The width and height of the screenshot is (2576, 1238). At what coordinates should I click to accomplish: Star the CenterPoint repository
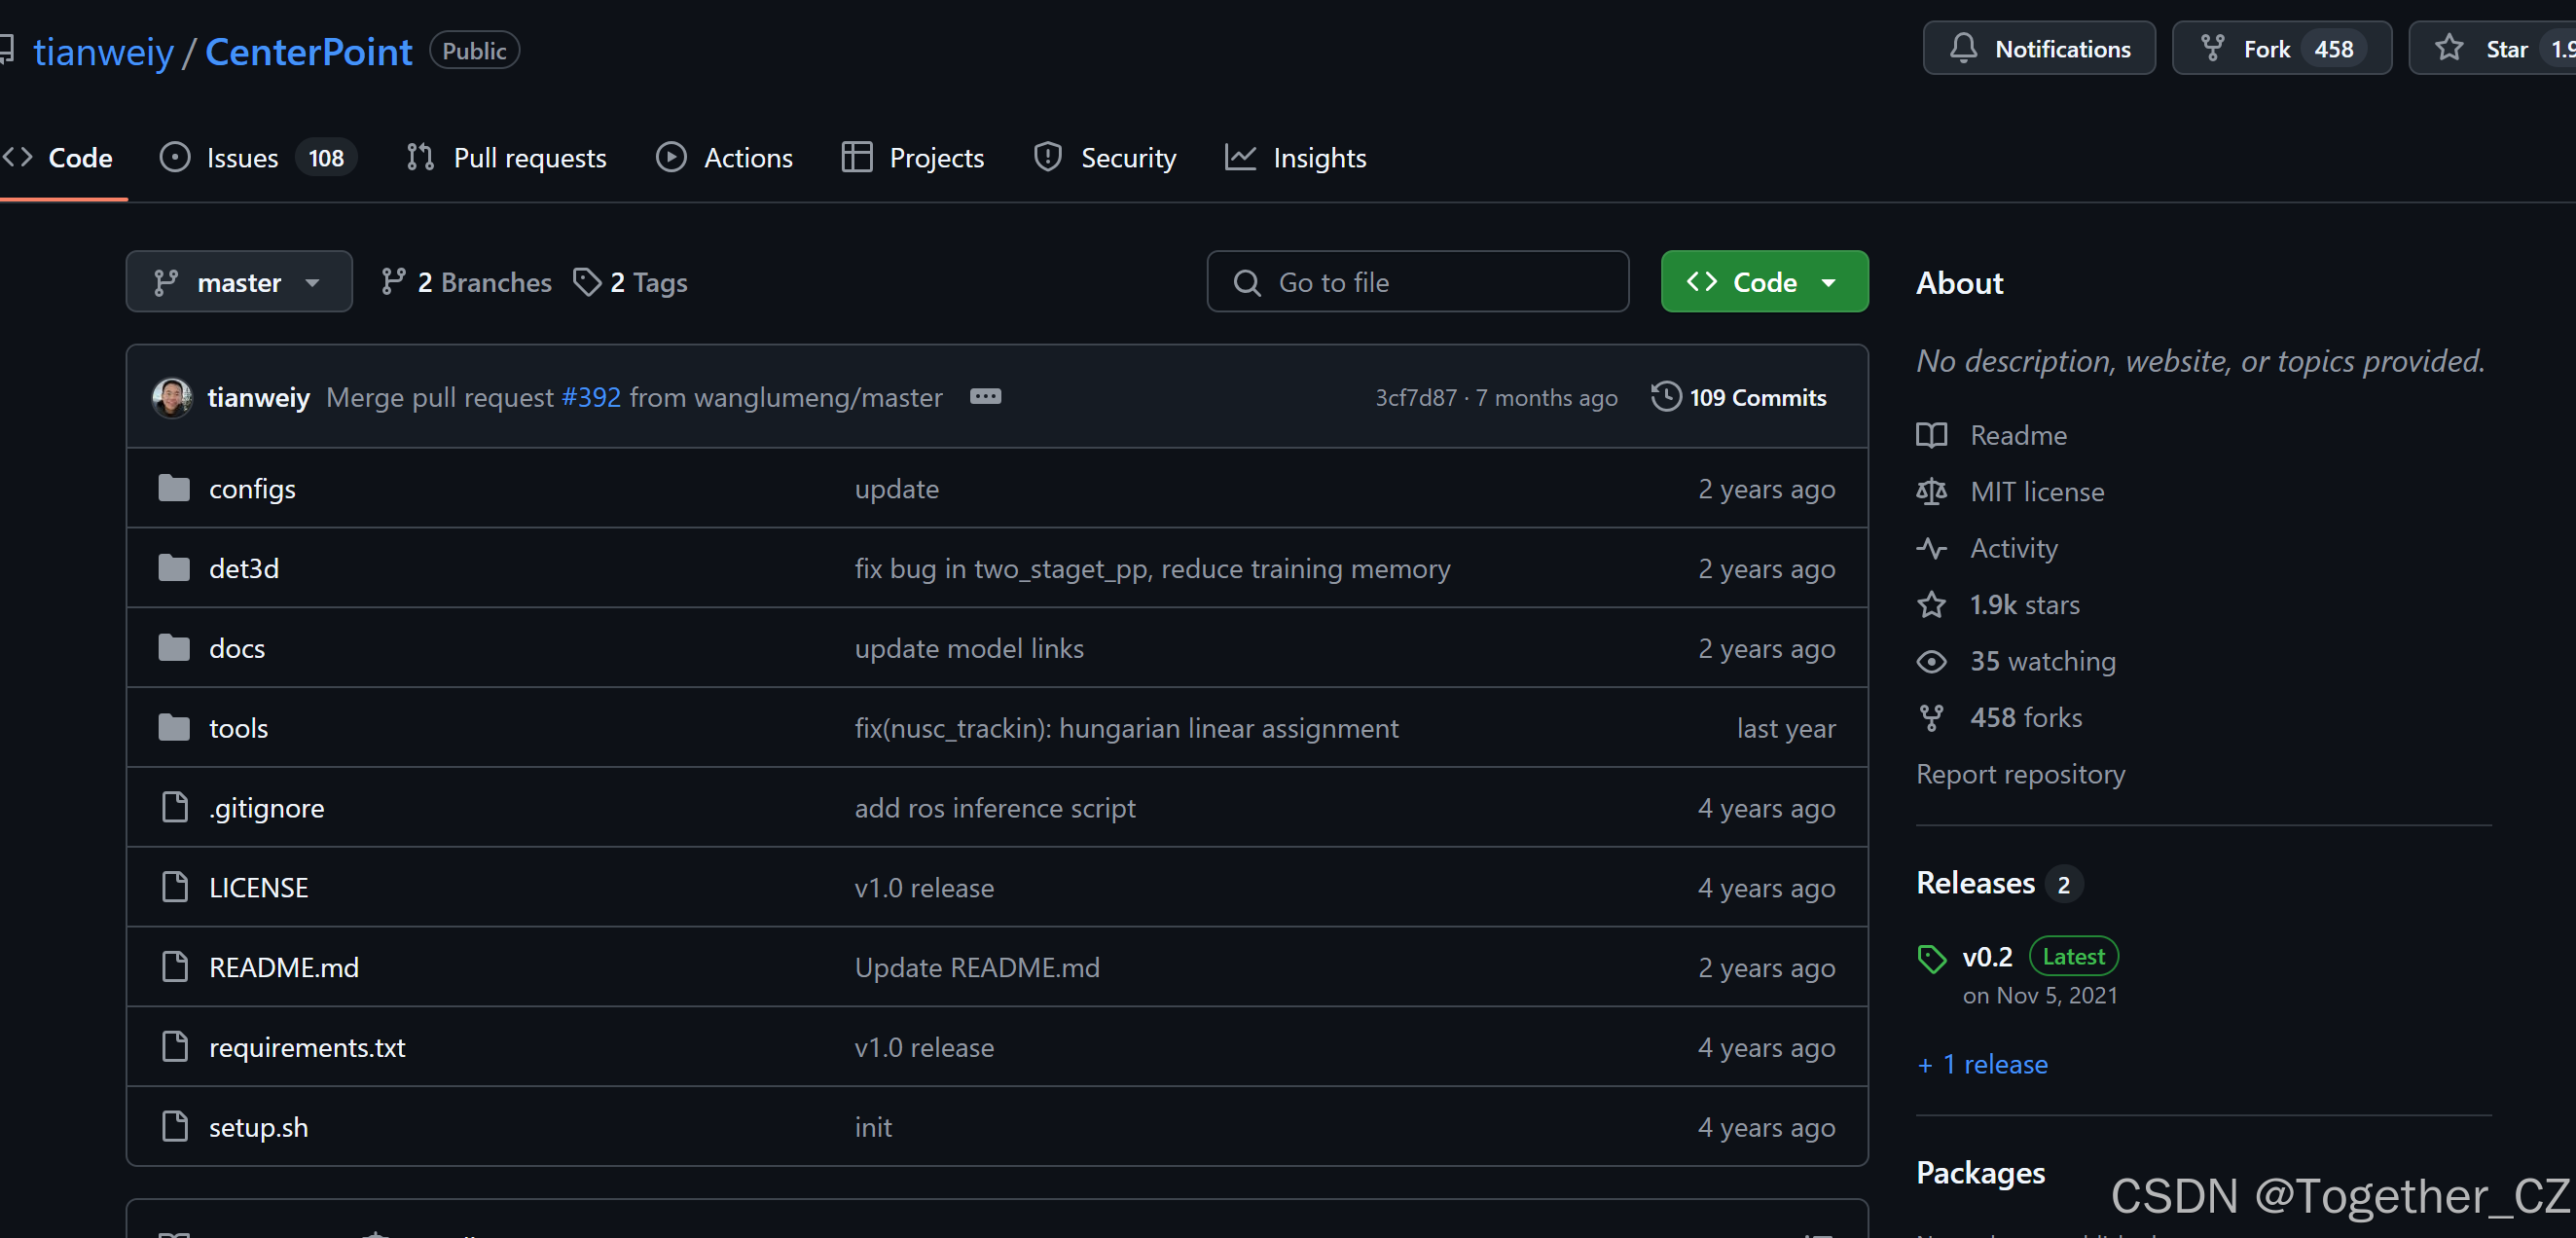[2492, 49]
